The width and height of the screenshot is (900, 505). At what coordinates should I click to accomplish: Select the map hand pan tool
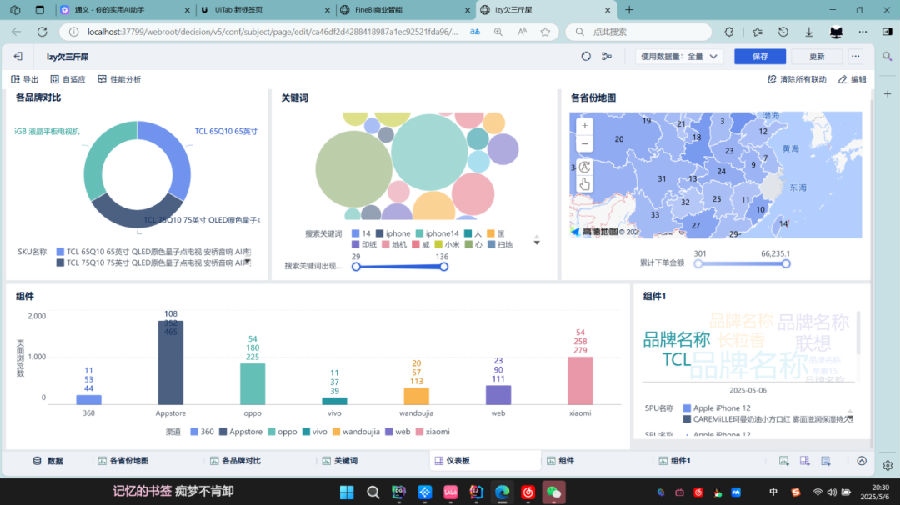[x=585, y=184]
